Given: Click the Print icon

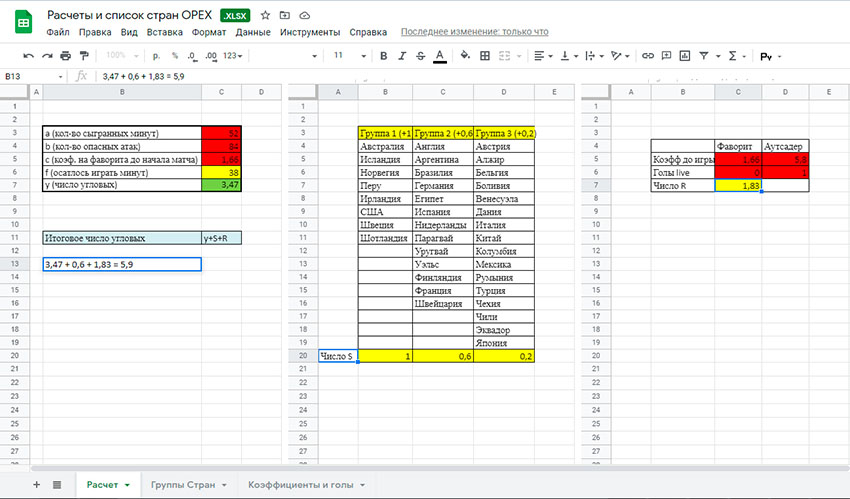Looking at the screenshot, I should pyautogui.click(x=66, y=56).
